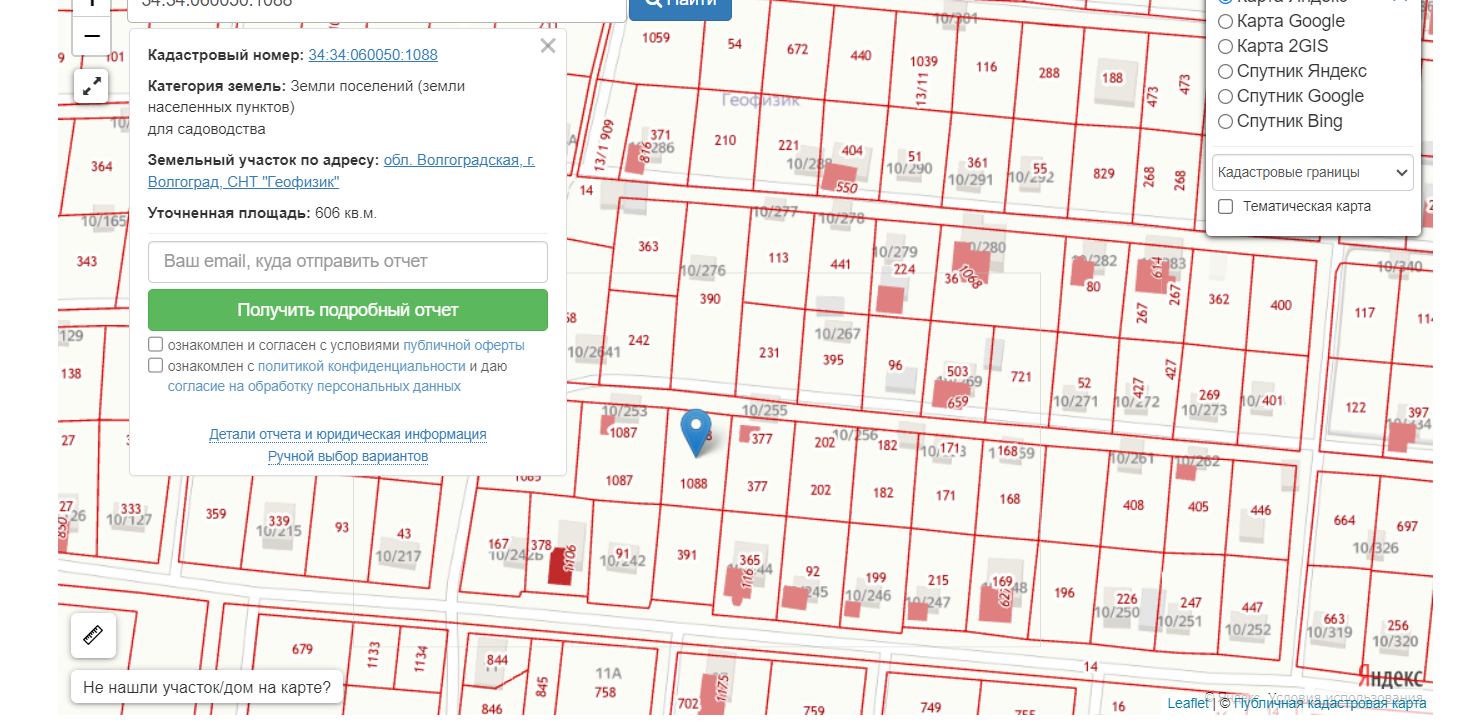Open Детали отчета и юридическая информация
Viewport: 1468px width, 726px height.
(348, 434)
